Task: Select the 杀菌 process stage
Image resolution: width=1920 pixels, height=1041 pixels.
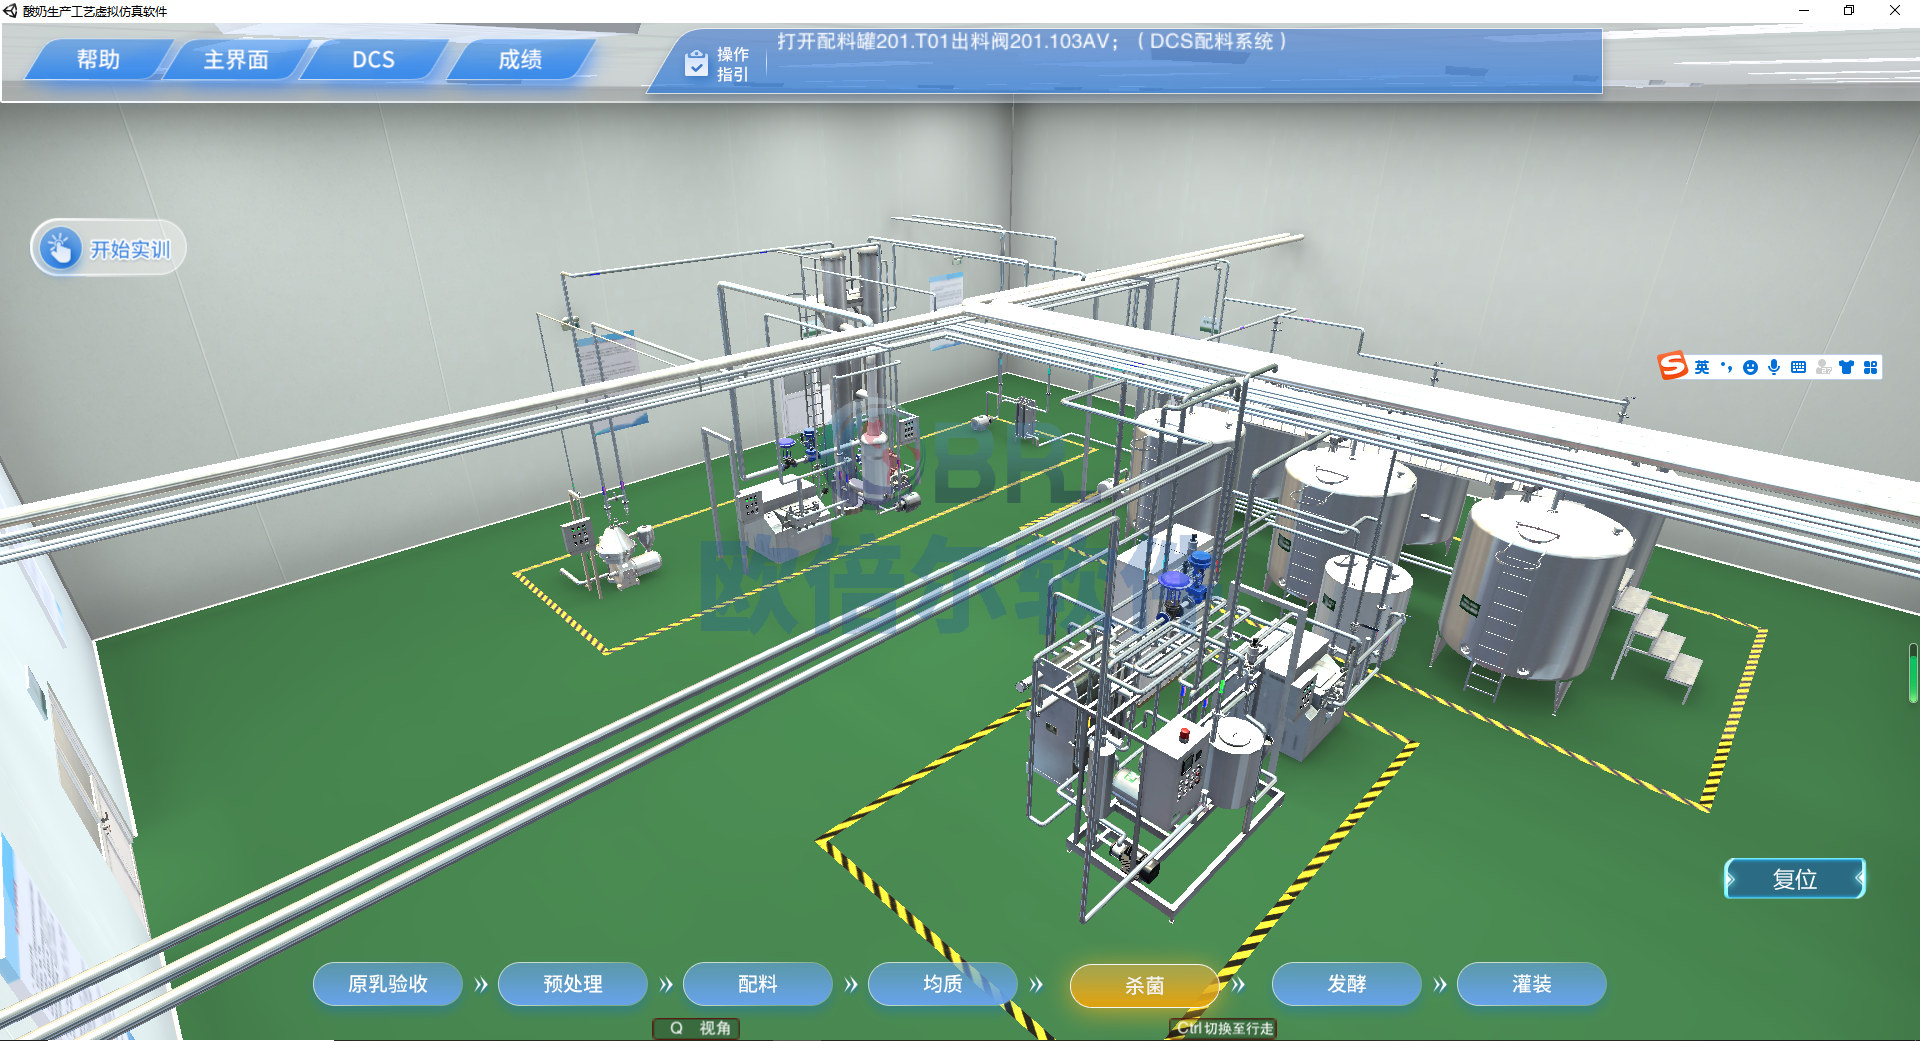Action: coord(1144,986)
